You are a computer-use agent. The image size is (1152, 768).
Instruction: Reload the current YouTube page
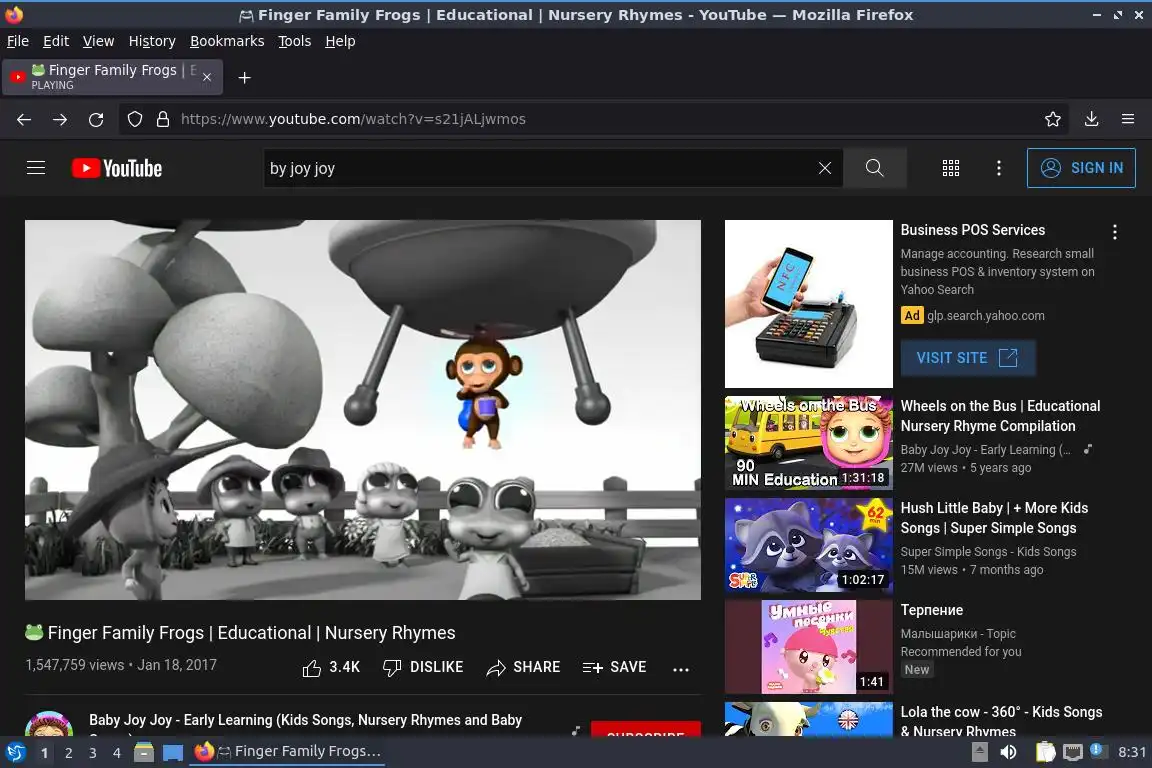coord(96,119)
